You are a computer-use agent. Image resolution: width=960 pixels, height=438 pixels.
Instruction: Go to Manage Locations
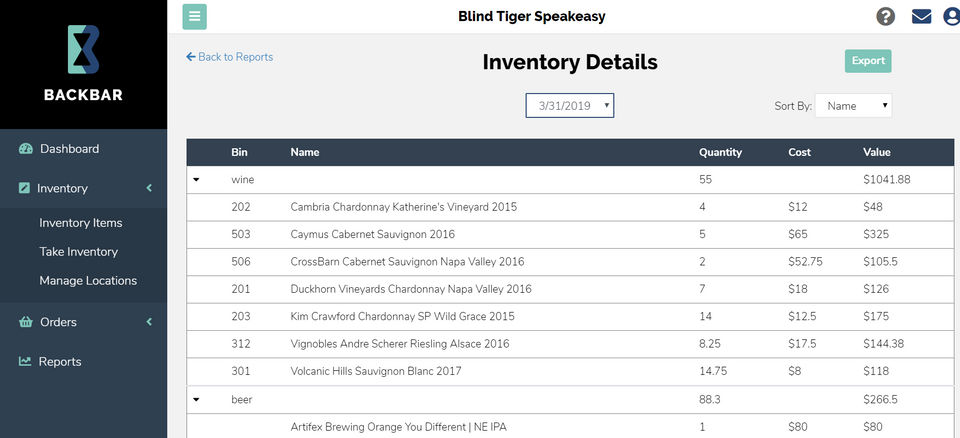(88, 281)
